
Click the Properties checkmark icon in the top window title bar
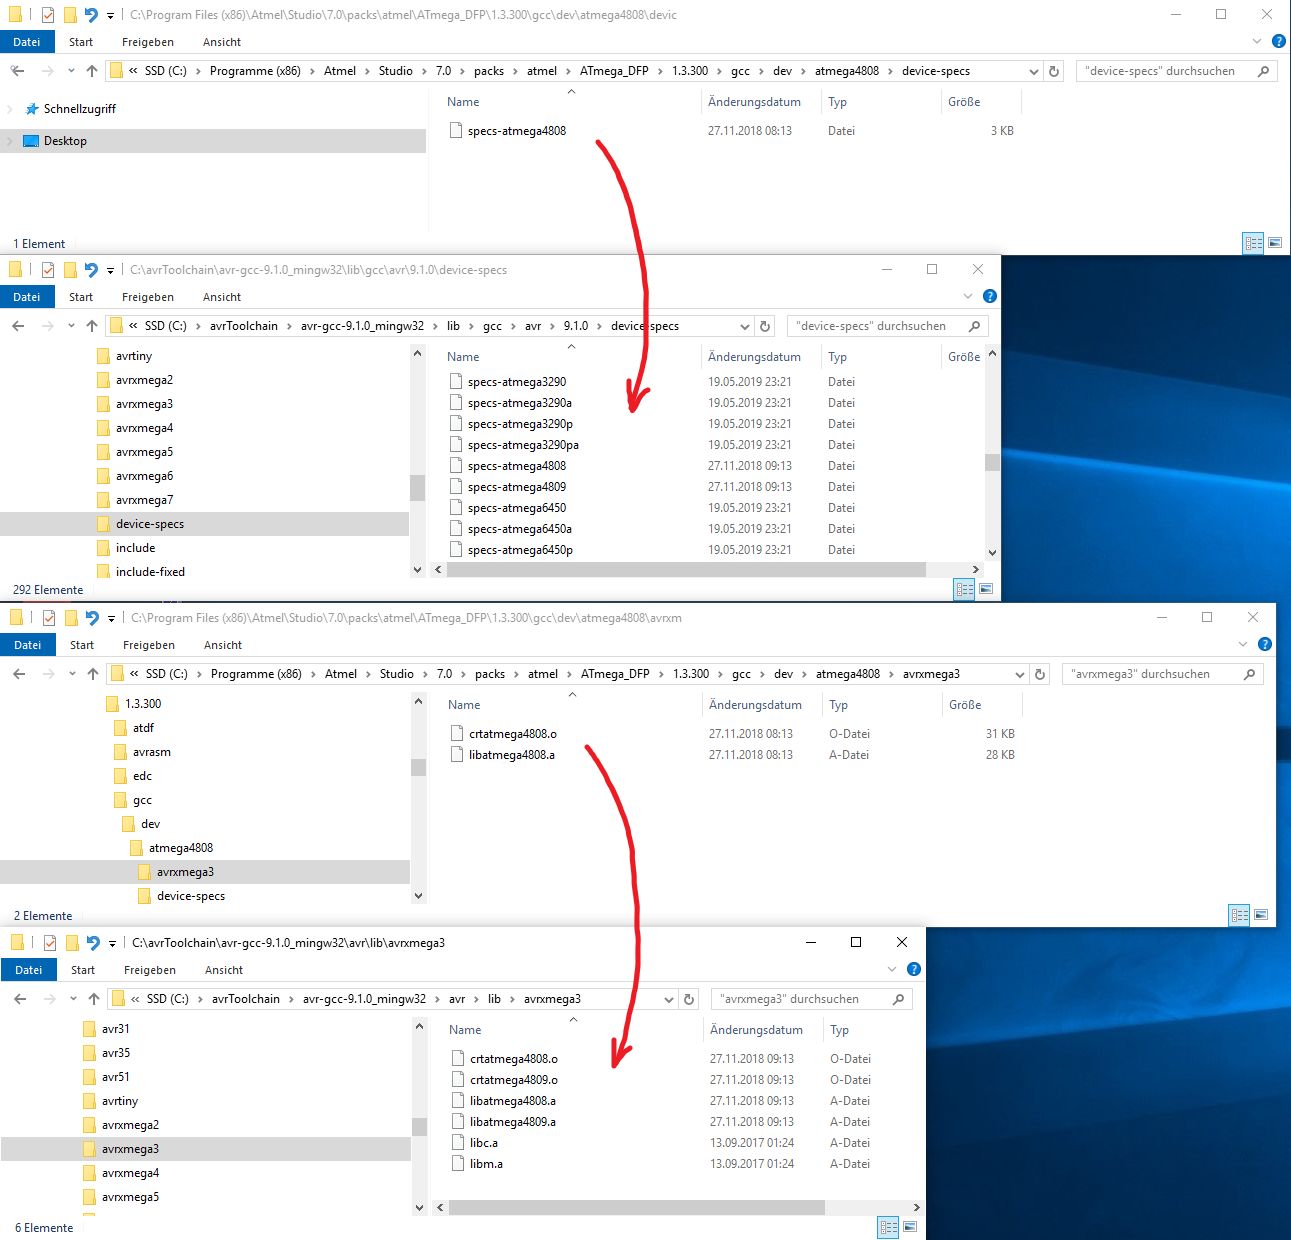pyautogui.click(x=47, y=15)
